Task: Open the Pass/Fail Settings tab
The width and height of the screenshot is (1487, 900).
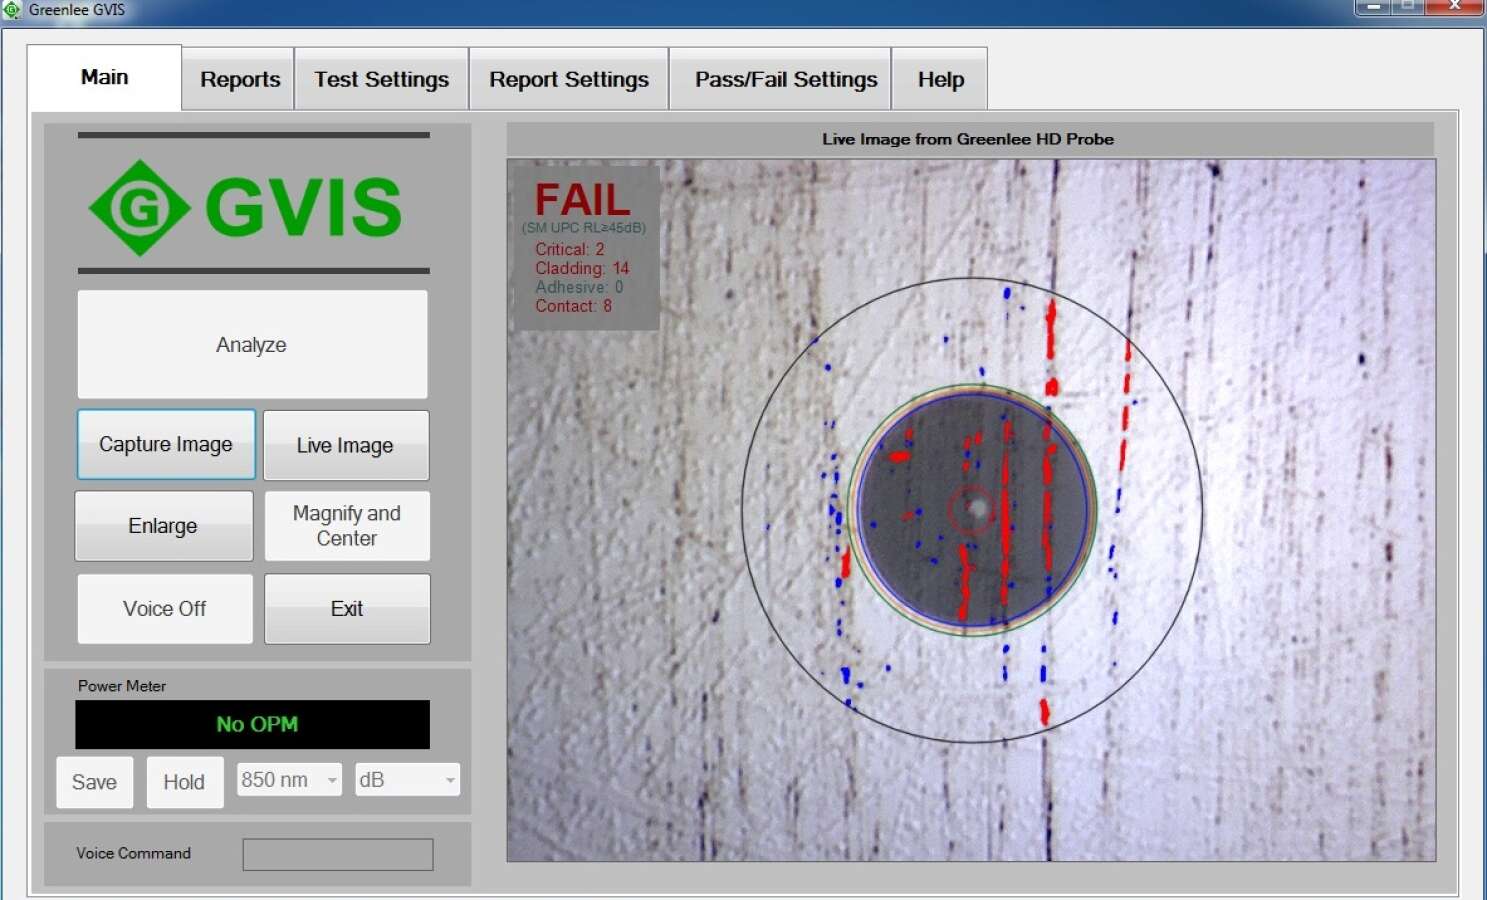Action: (x=785, y=79)
